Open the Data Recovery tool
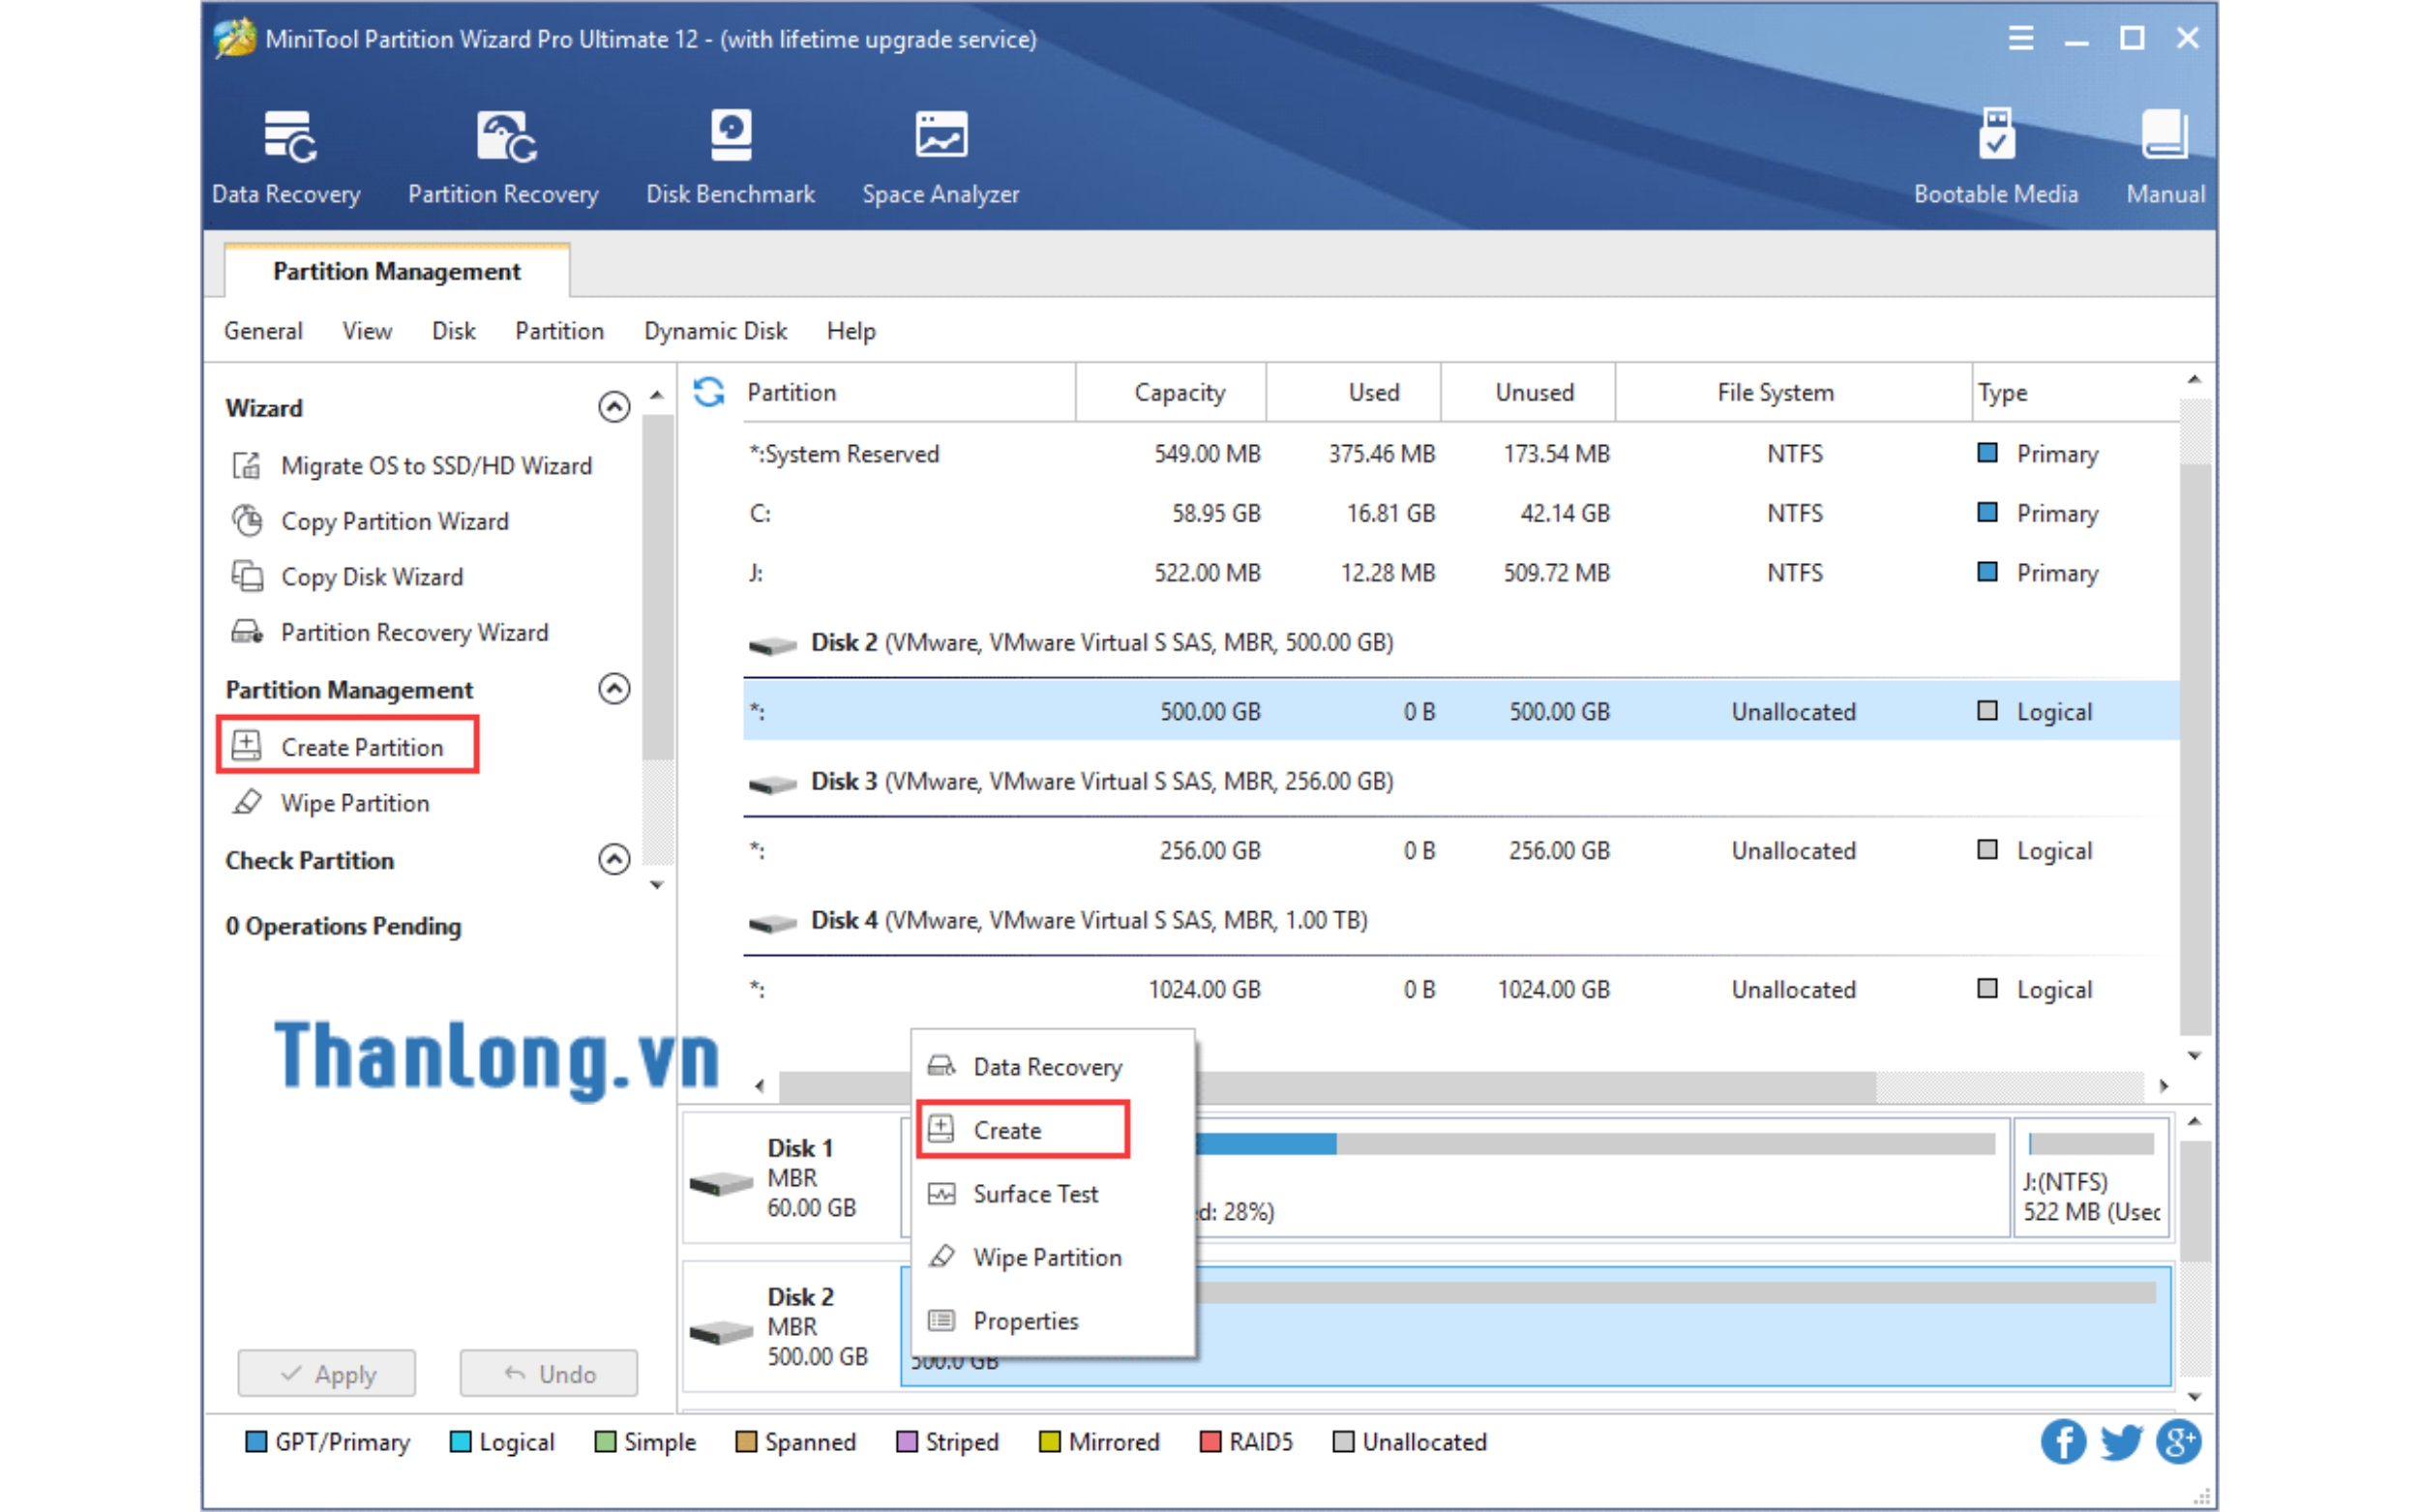Screen dimensions: 2419x1512 (286, 155)
